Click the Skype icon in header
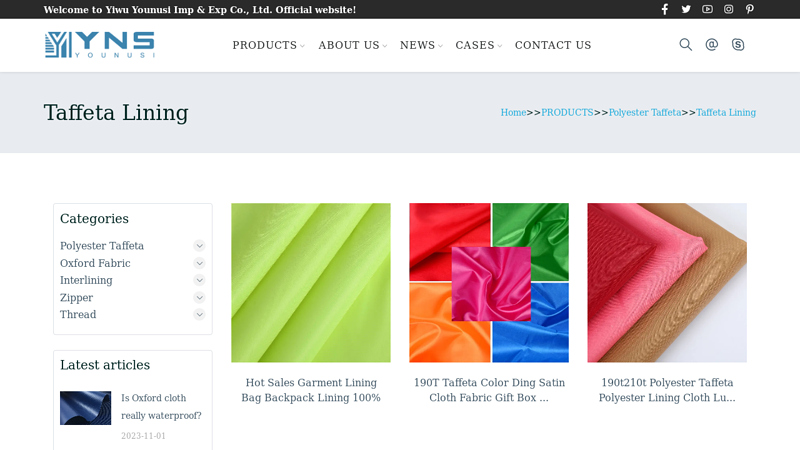The image size is (800, 450). [x=738, y=45]
